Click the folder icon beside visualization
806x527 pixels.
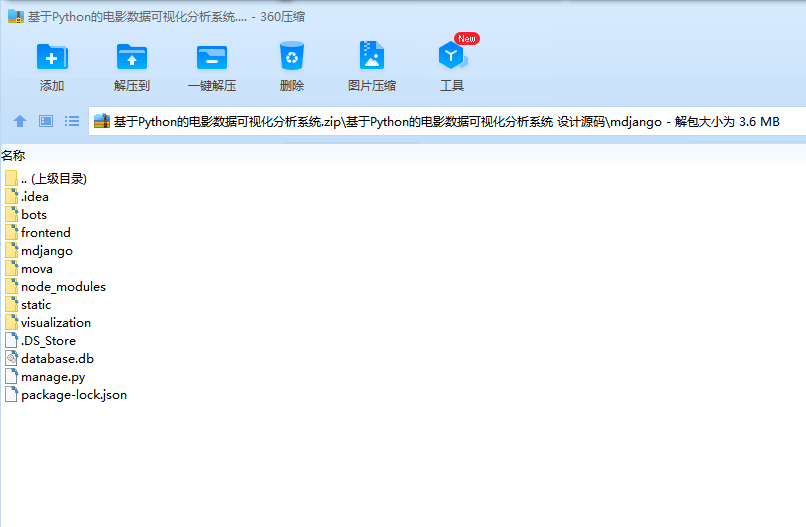click(11, 322)
